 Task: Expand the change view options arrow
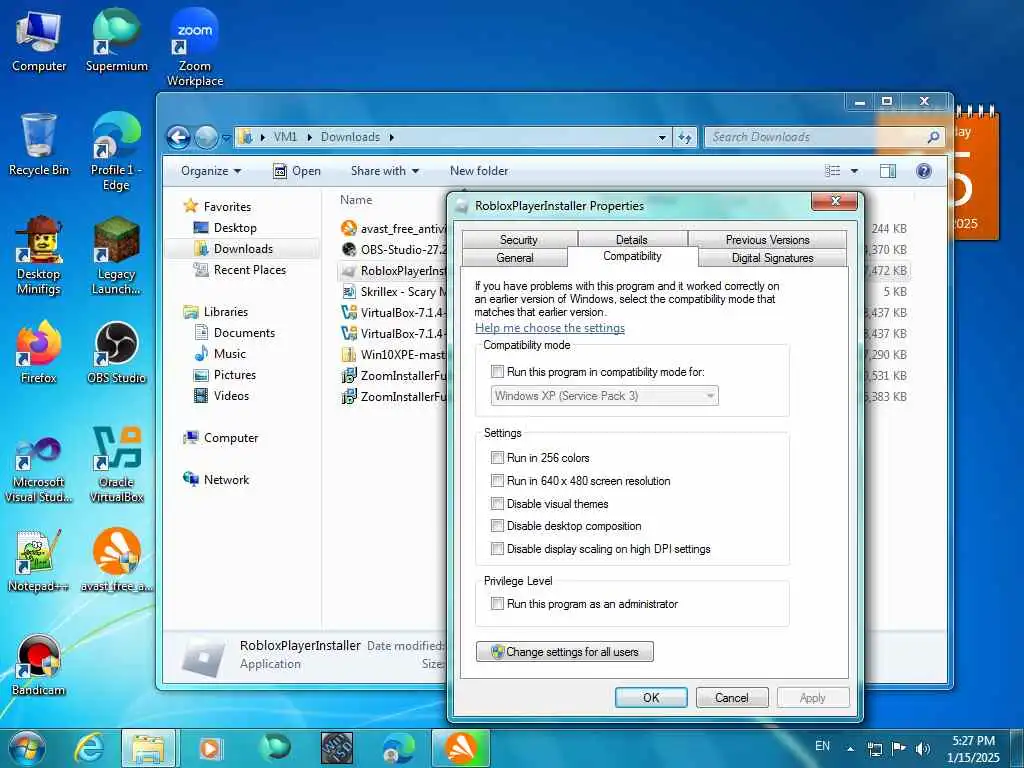854,171
